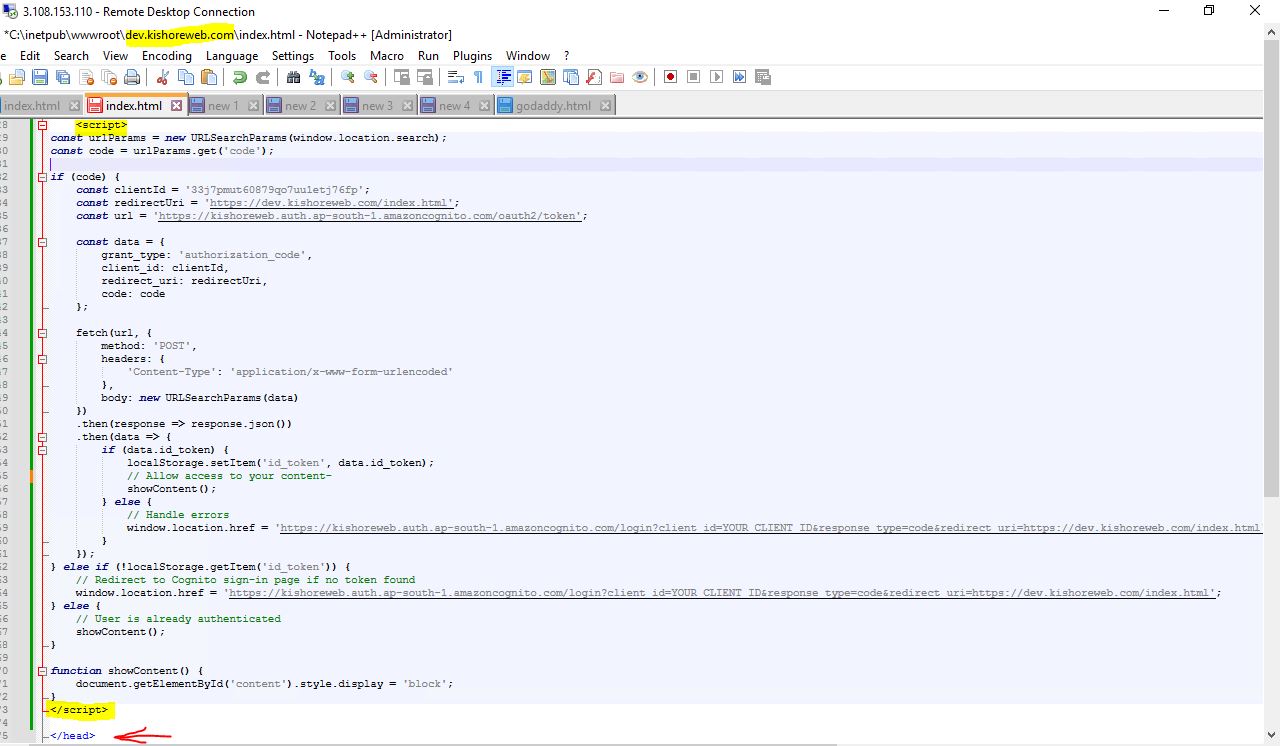Start macro recording with the red record icon
This screenshot has width=1280, height=746.
click(x=670, y=78)
